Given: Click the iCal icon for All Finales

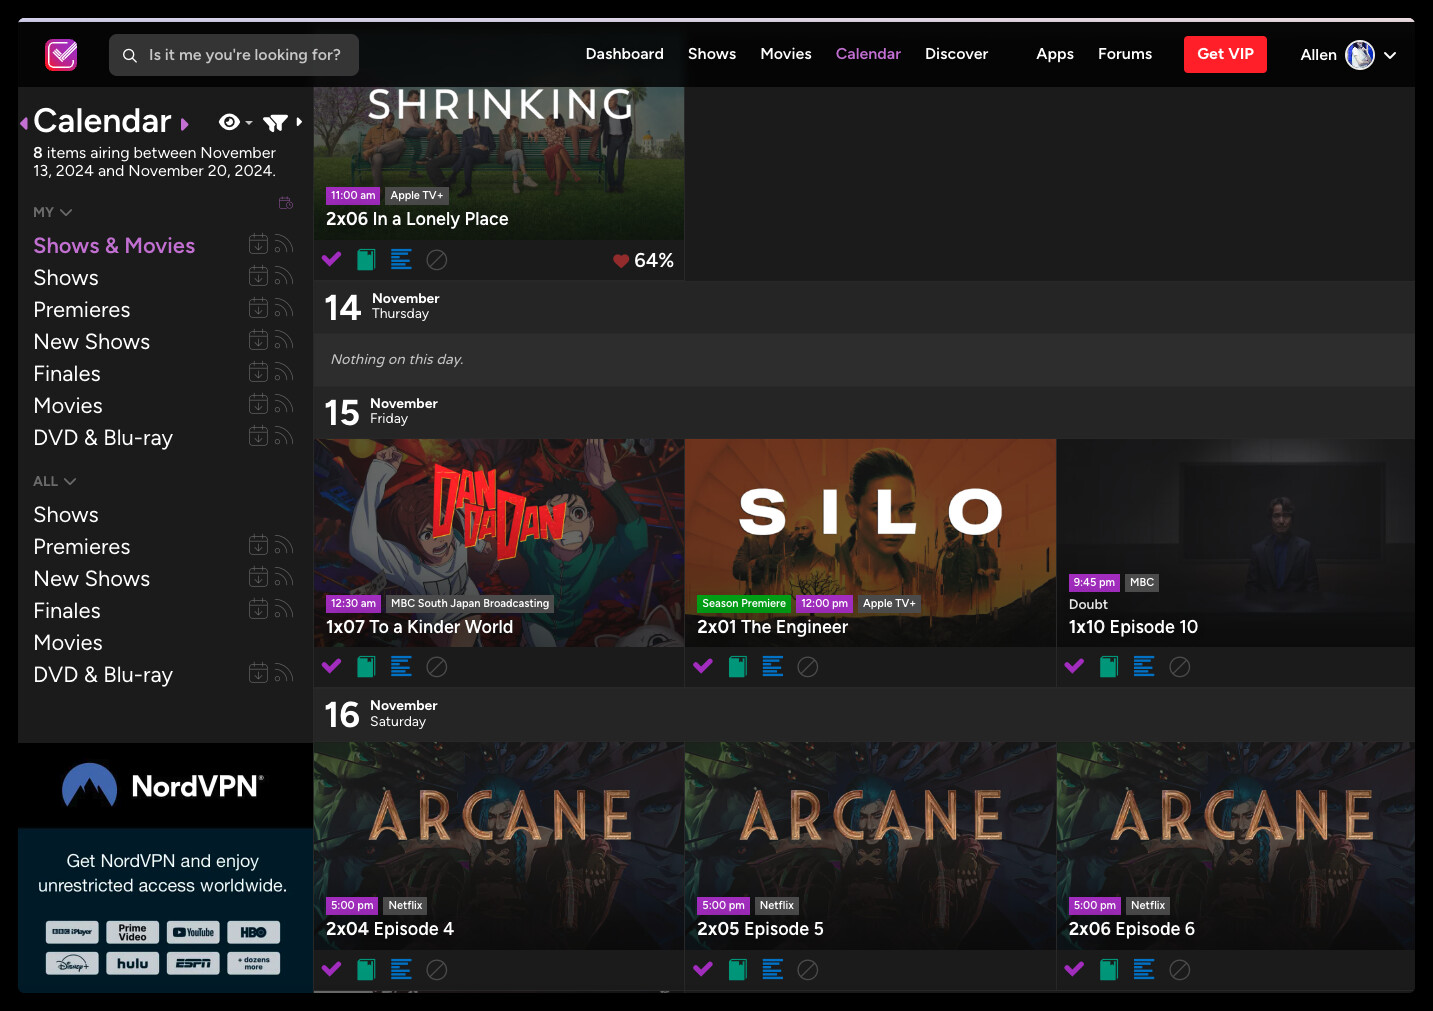Looking at the screenshot, I should pyautogui.click(x=258, y=609).
